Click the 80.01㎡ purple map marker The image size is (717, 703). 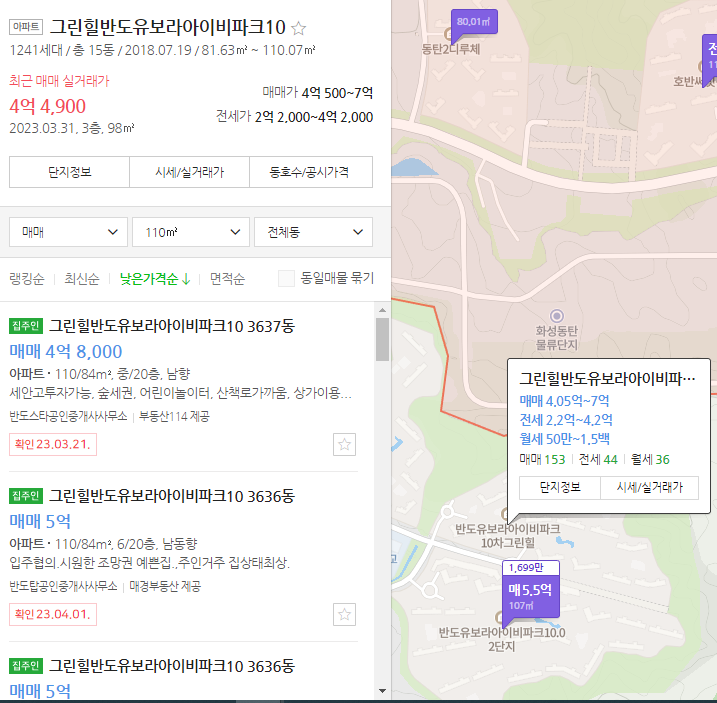pos(473,24)
